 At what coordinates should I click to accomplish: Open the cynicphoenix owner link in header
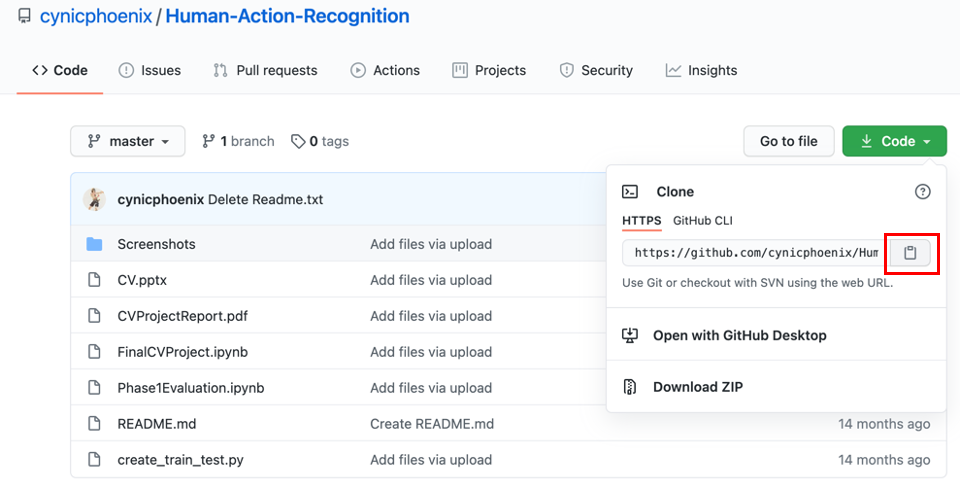coord(96,16)
